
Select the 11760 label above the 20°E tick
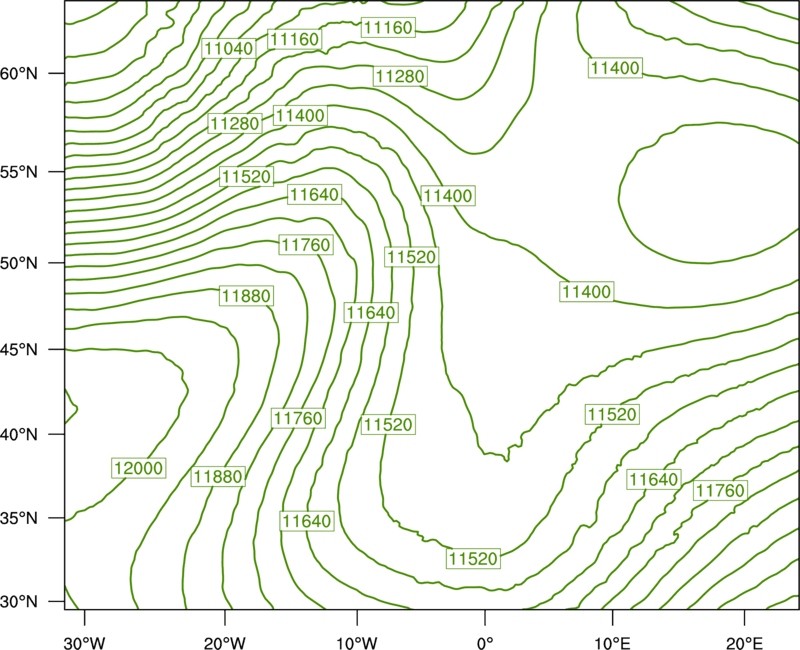(x=720, y=490)
